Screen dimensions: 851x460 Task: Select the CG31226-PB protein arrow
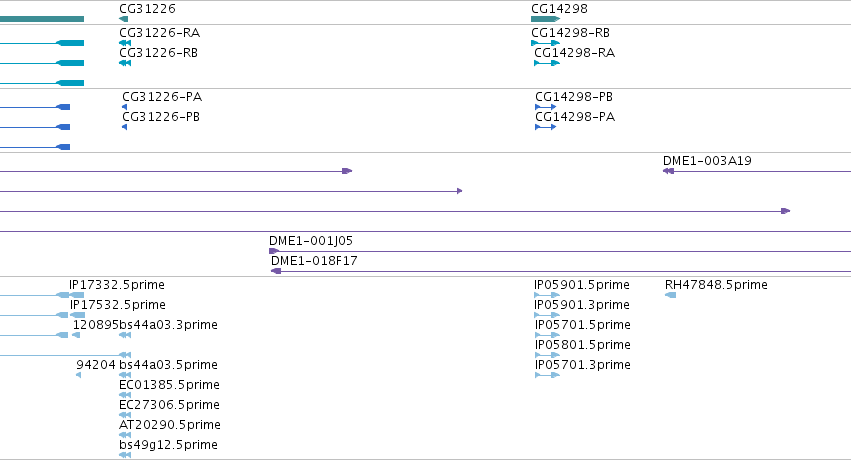(x=125, y=127)
